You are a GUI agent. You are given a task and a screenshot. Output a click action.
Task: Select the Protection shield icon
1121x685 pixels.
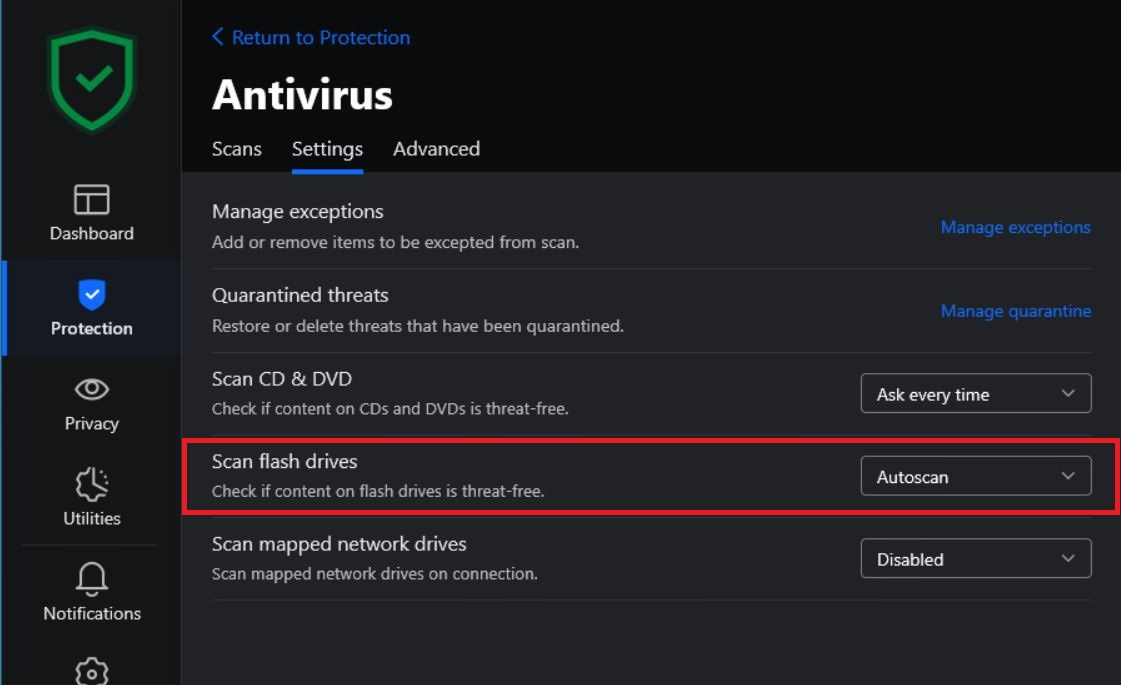click(x=92, y=294)
